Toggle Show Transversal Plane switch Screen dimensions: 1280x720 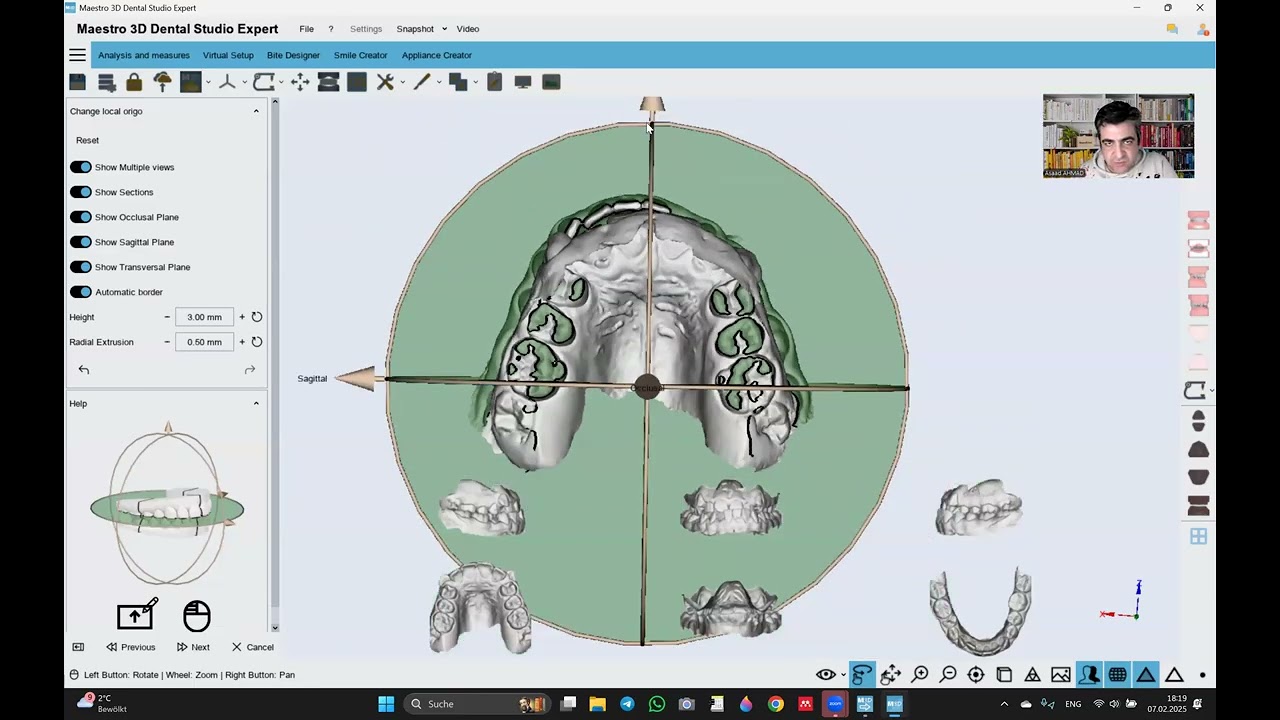(81, 267)
